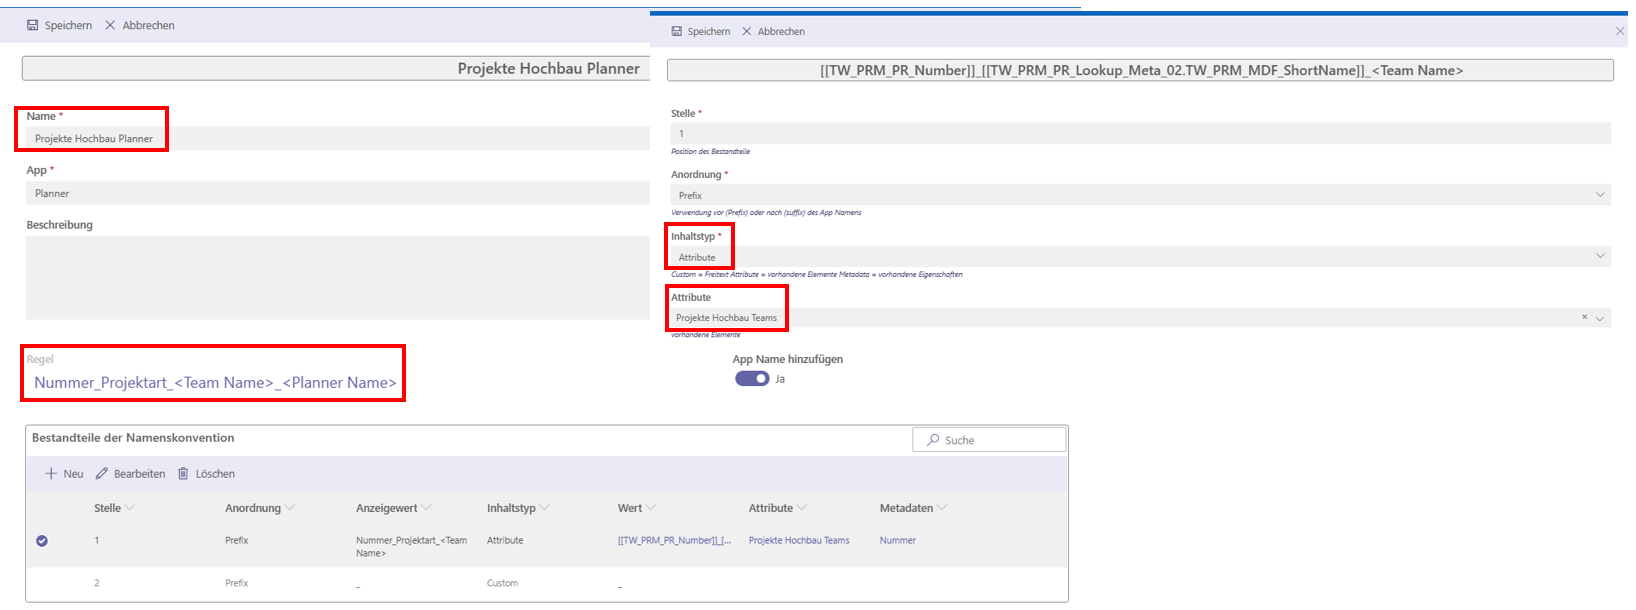The height and width of the screenshot is (610, 1636).
Task: Click the Projekte Hochbau Teams attribute value
Action: click(x=726, y=318)
